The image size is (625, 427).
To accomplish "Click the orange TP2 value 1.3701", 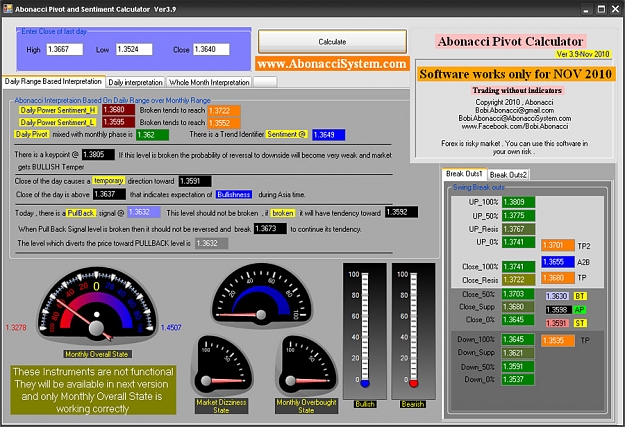I will [x=558, y=245].
